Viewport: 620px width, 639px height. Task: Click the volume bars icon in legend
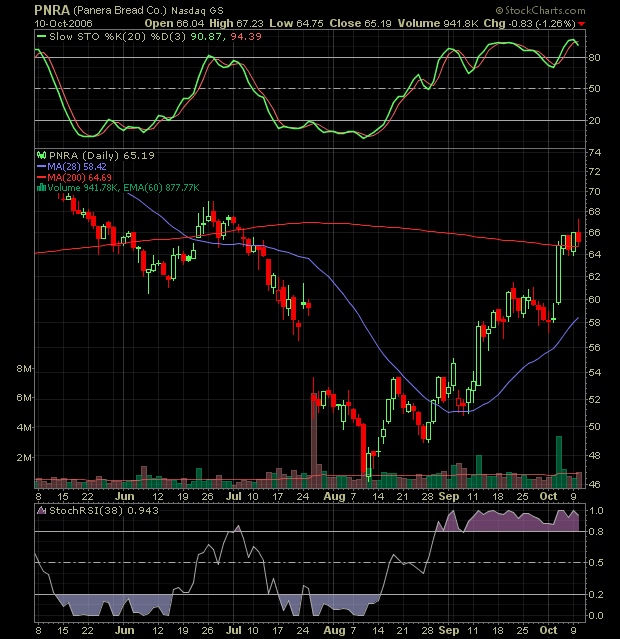tap(41, 187)
